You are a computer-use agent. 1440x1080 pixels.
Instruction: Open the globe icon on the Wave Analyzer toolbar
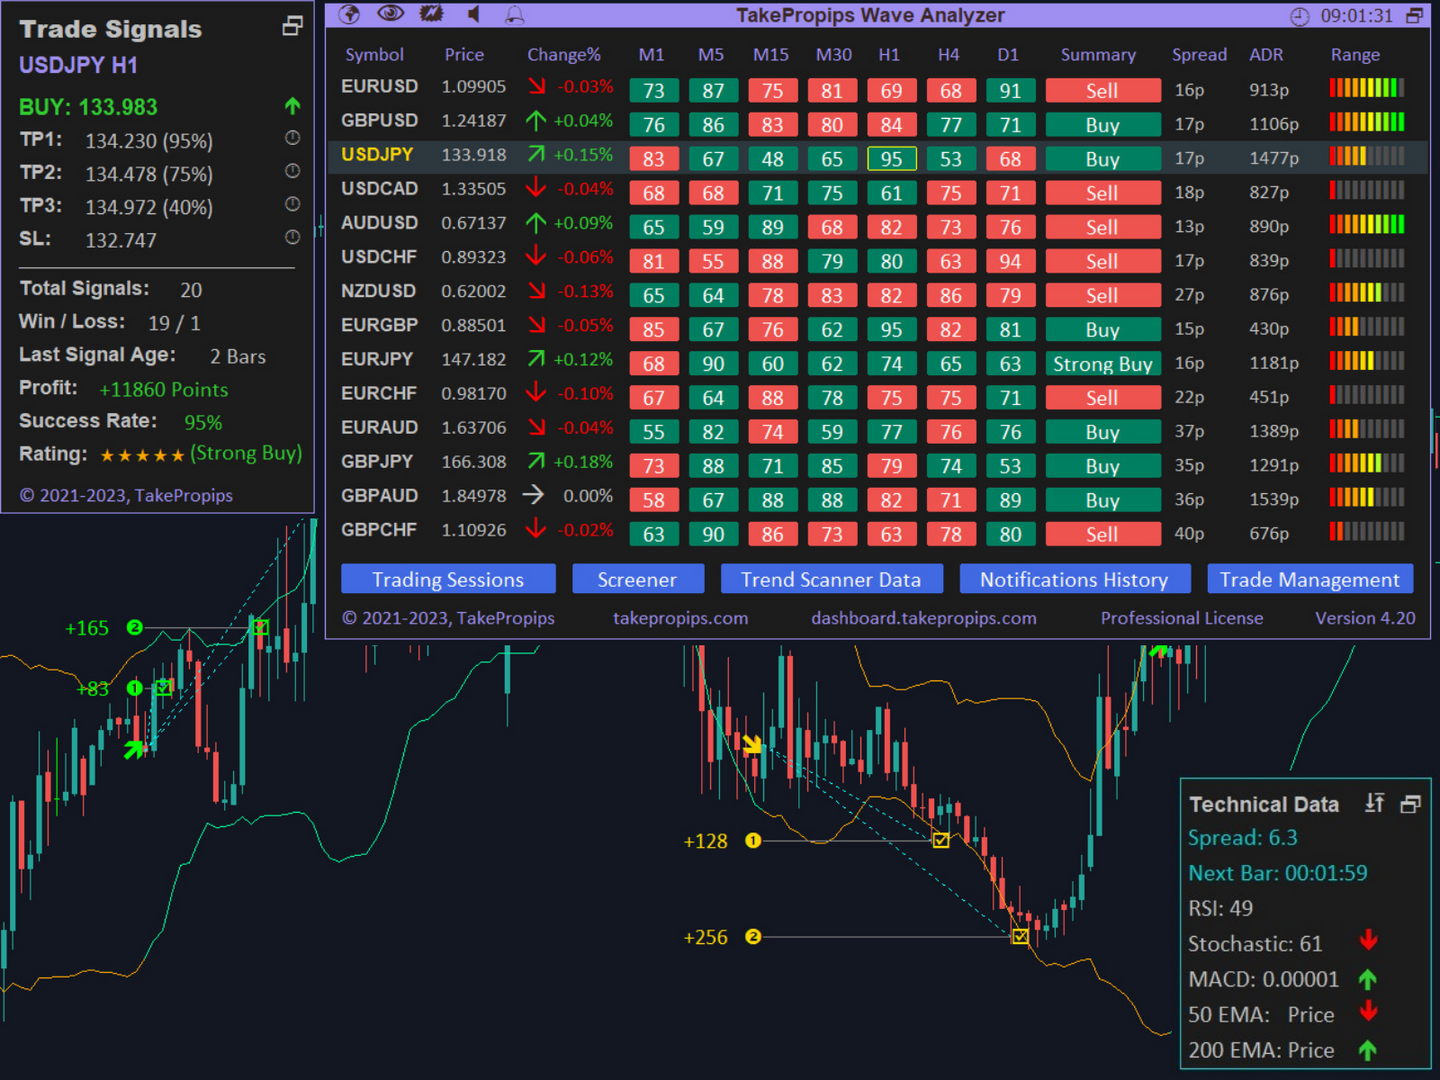click(x=348, y=14)
